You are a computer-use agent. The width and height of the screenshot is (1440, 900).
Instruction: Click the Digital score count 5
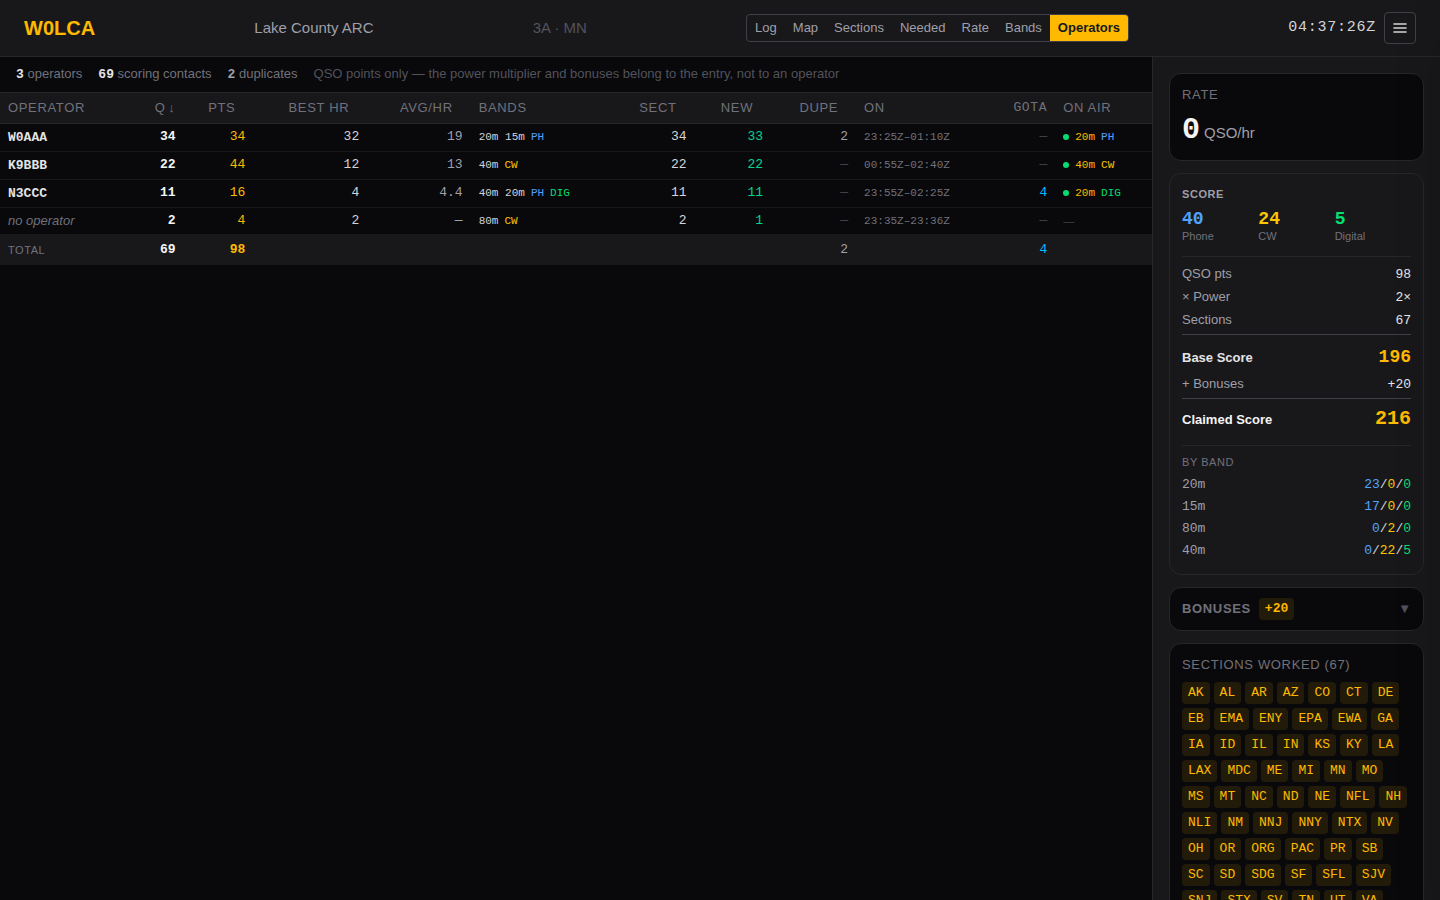1340,218
